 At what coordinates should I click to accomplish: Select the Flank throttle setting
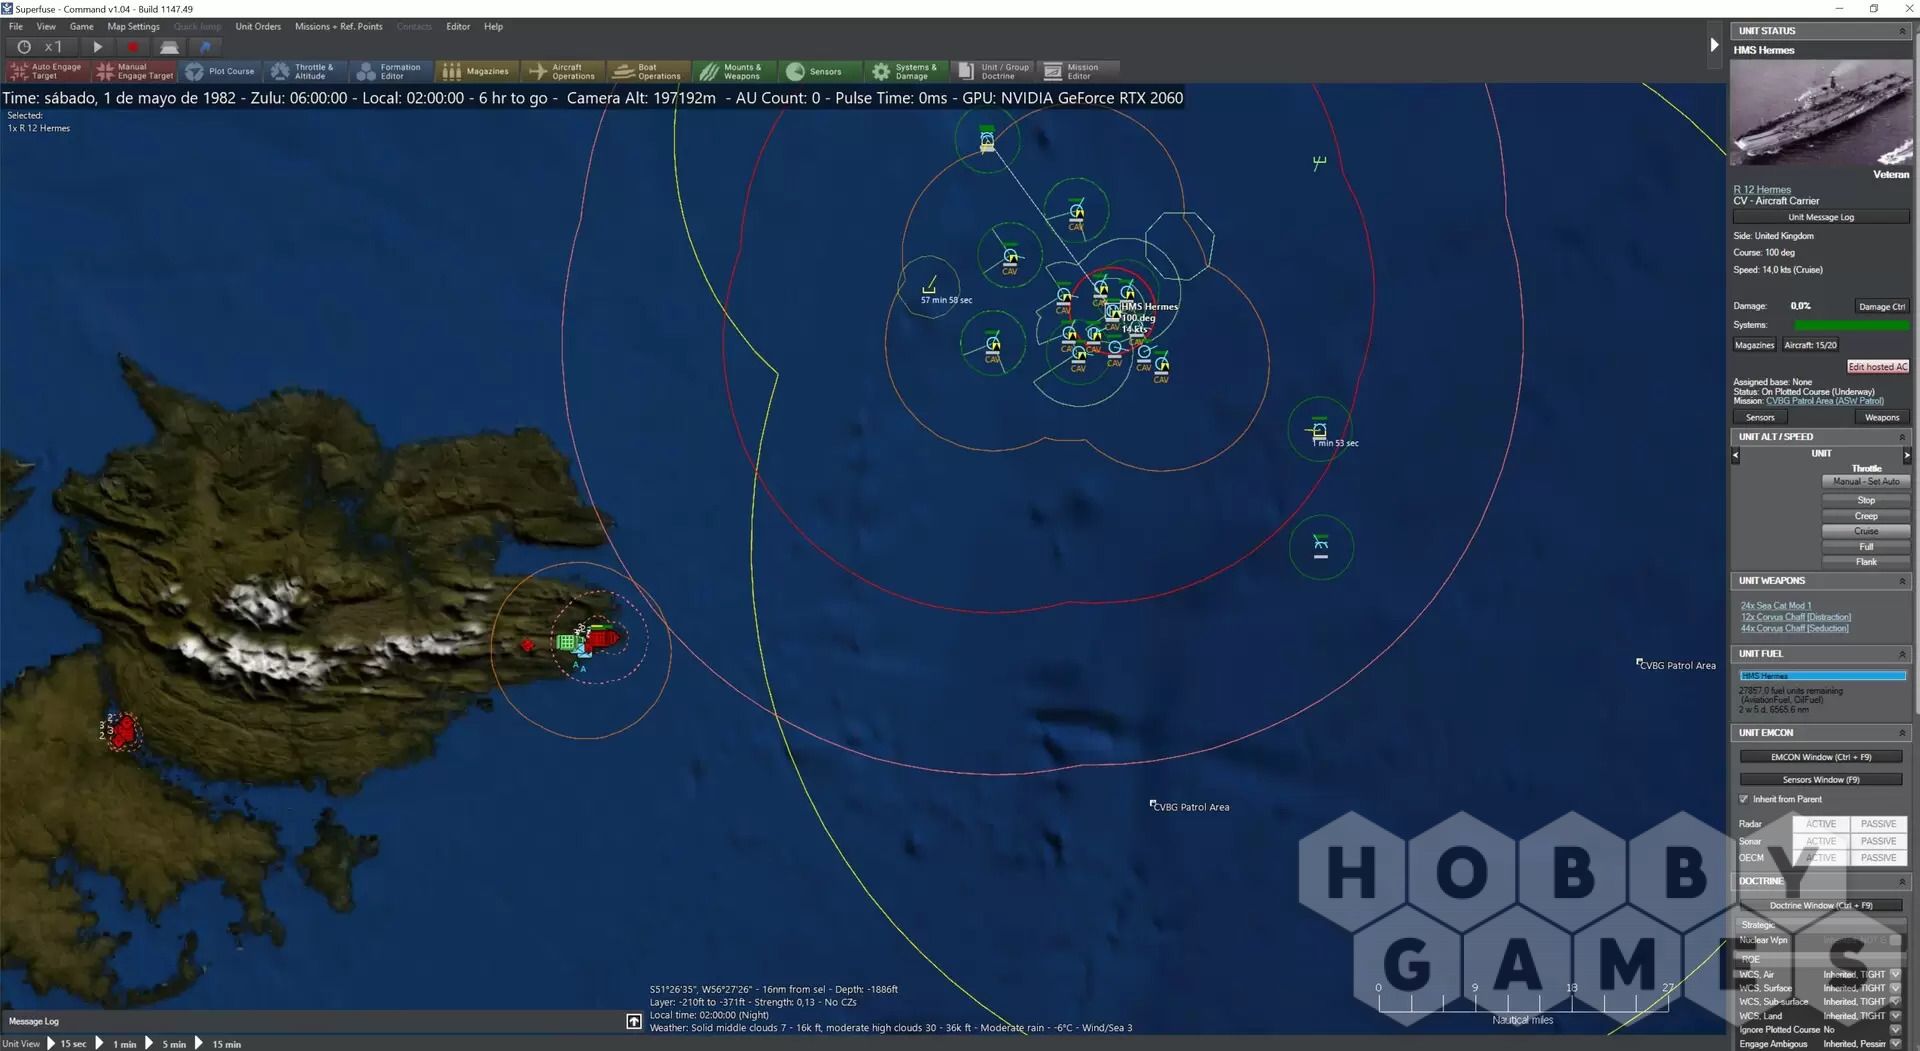(x=1866, y=562)
